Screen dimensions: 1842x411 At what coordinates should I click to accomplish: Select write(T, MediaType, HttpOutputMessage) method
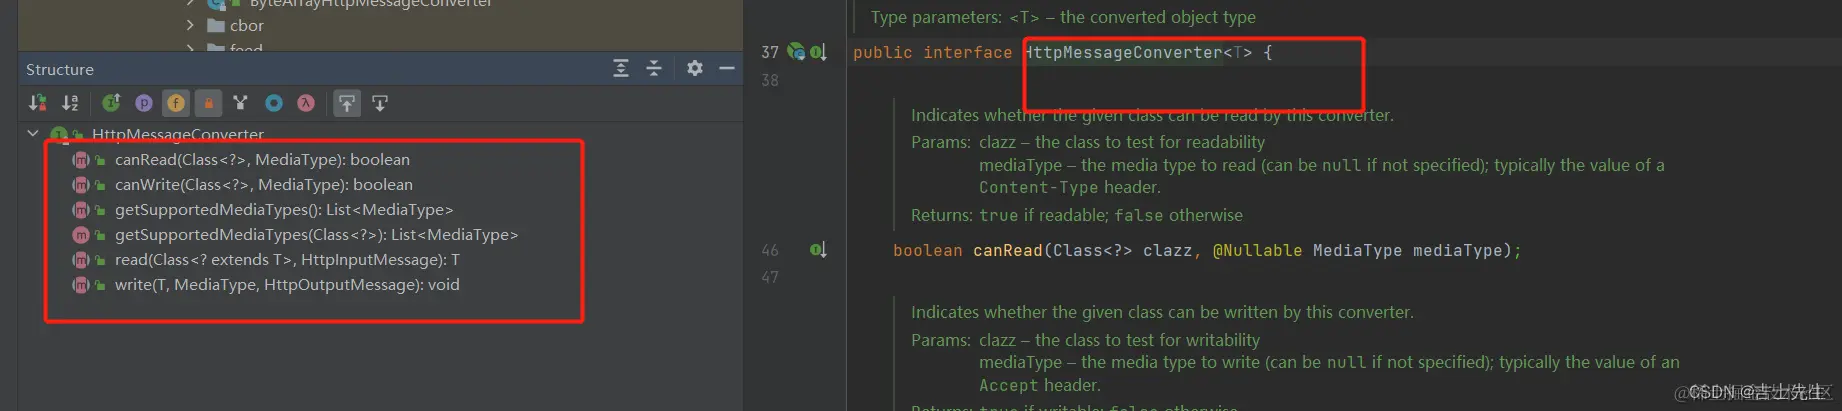pyautogui.click(x=287, y=284)
